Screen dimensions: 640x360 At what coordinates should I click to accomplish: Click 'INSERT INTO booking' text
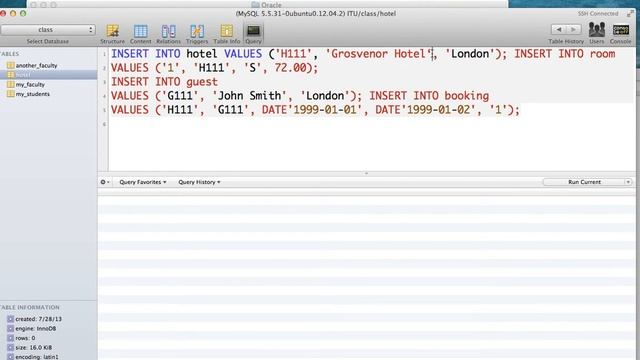pos(429,96)
